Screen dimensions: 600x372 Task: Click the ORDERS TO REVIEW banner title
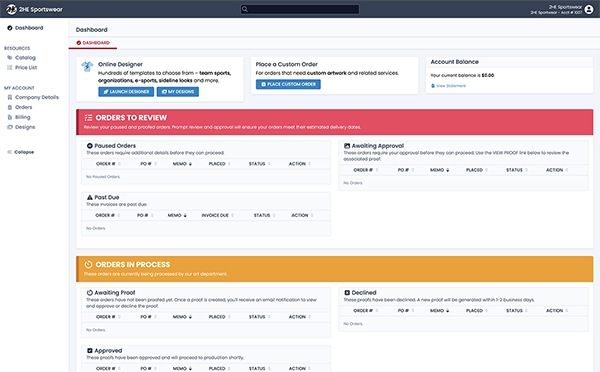[131, 118]
